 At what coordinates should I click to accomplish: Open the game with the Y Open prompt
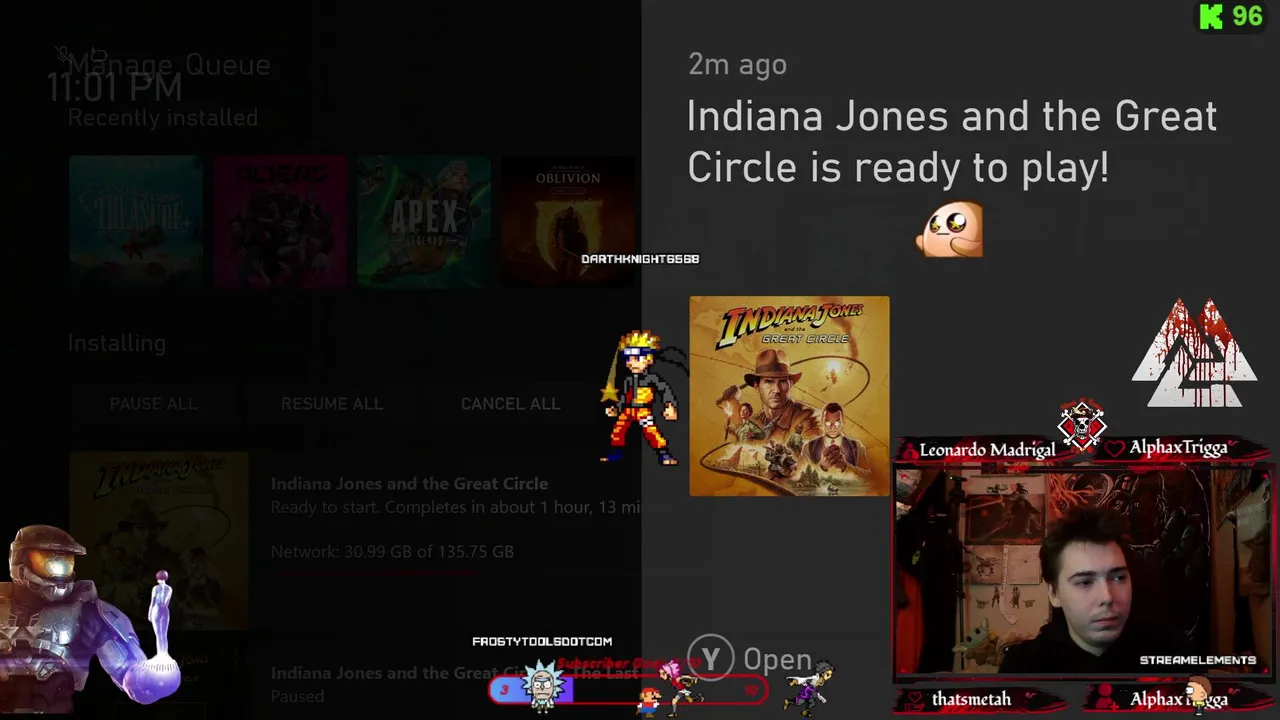coord(750,659)
